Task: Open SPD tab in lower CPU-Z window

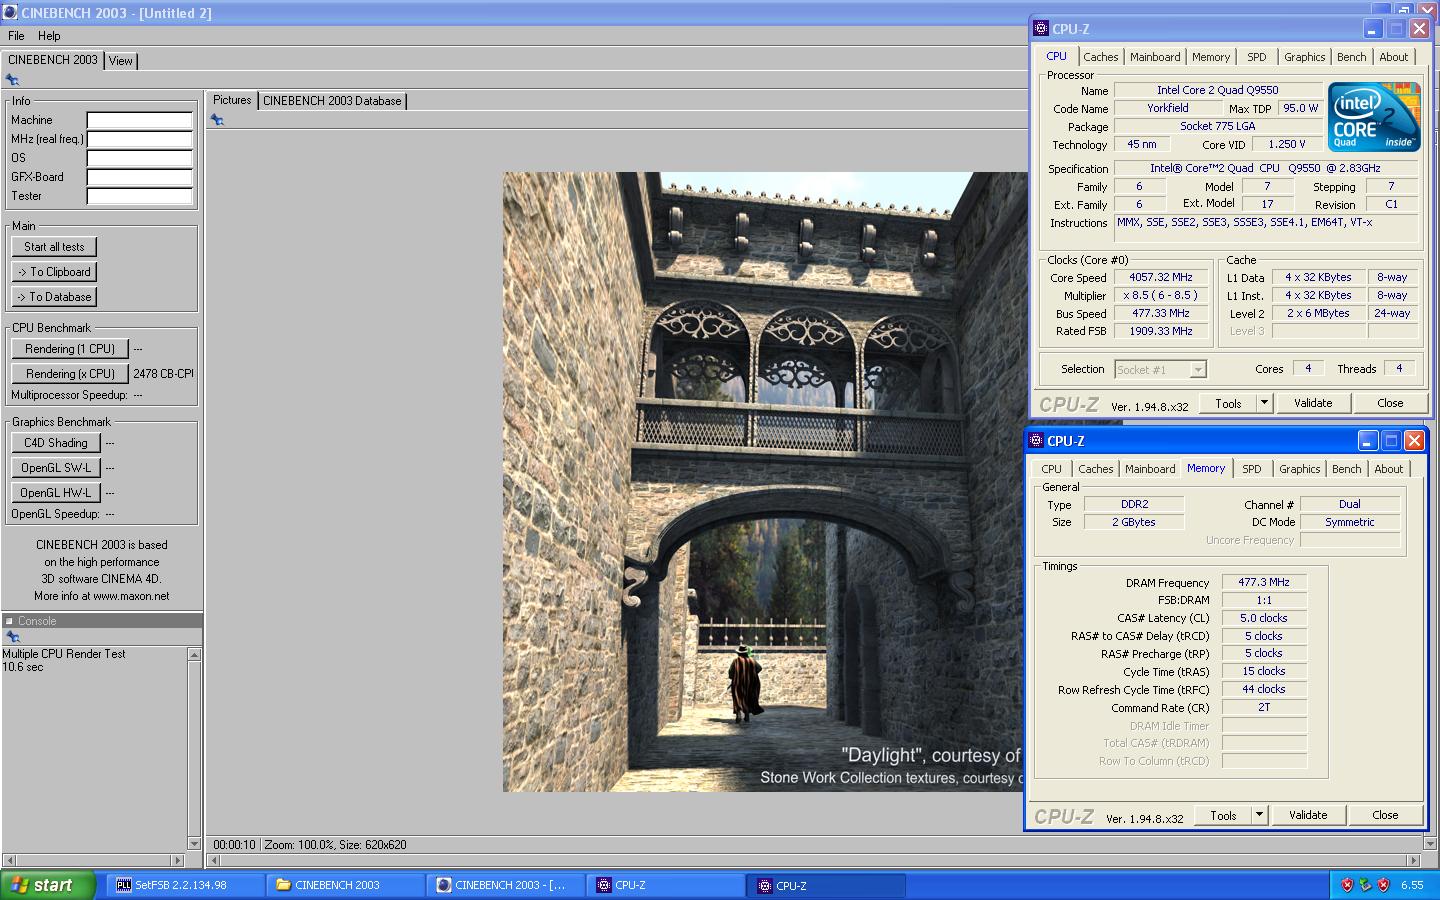Action: (1252, 469)
